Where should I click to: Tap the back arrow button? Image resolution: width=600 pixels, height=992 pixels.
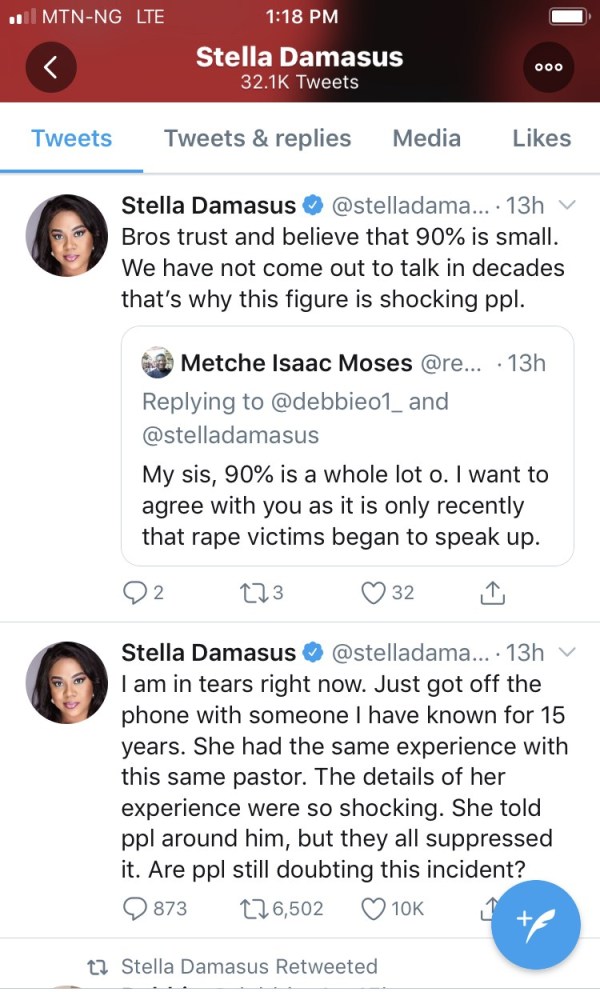(51, 67)
